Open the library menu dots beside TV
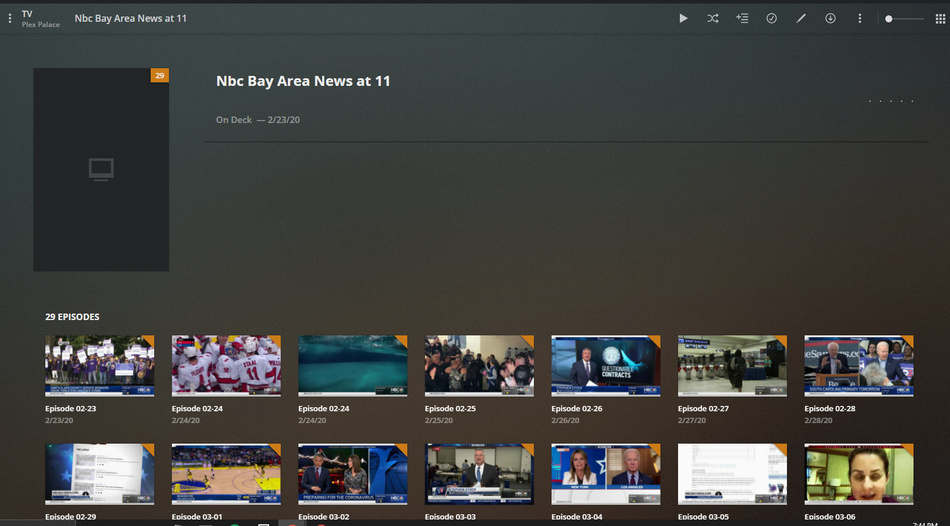Image resolution: width=950 pixels, height=526 pixels. point(10,18)
